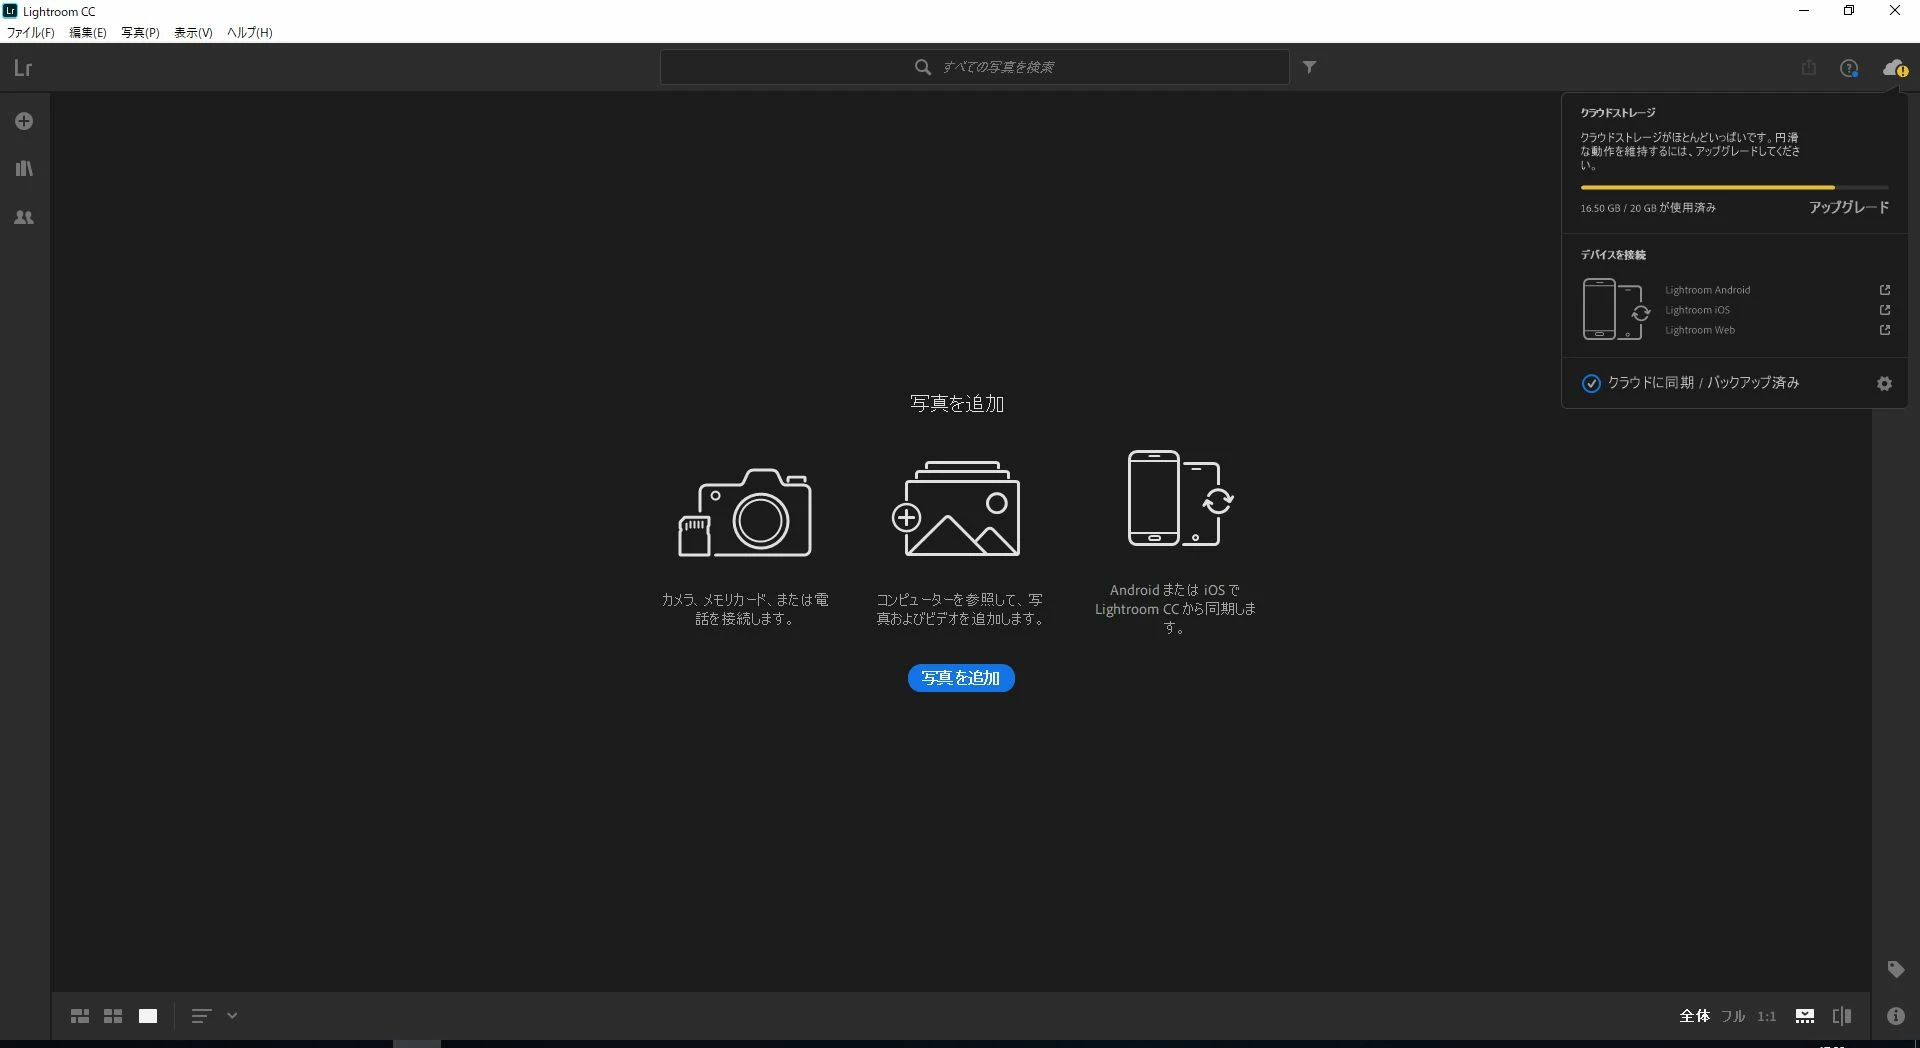Toggle the filmstrip display icon

pos(1805,1016)
